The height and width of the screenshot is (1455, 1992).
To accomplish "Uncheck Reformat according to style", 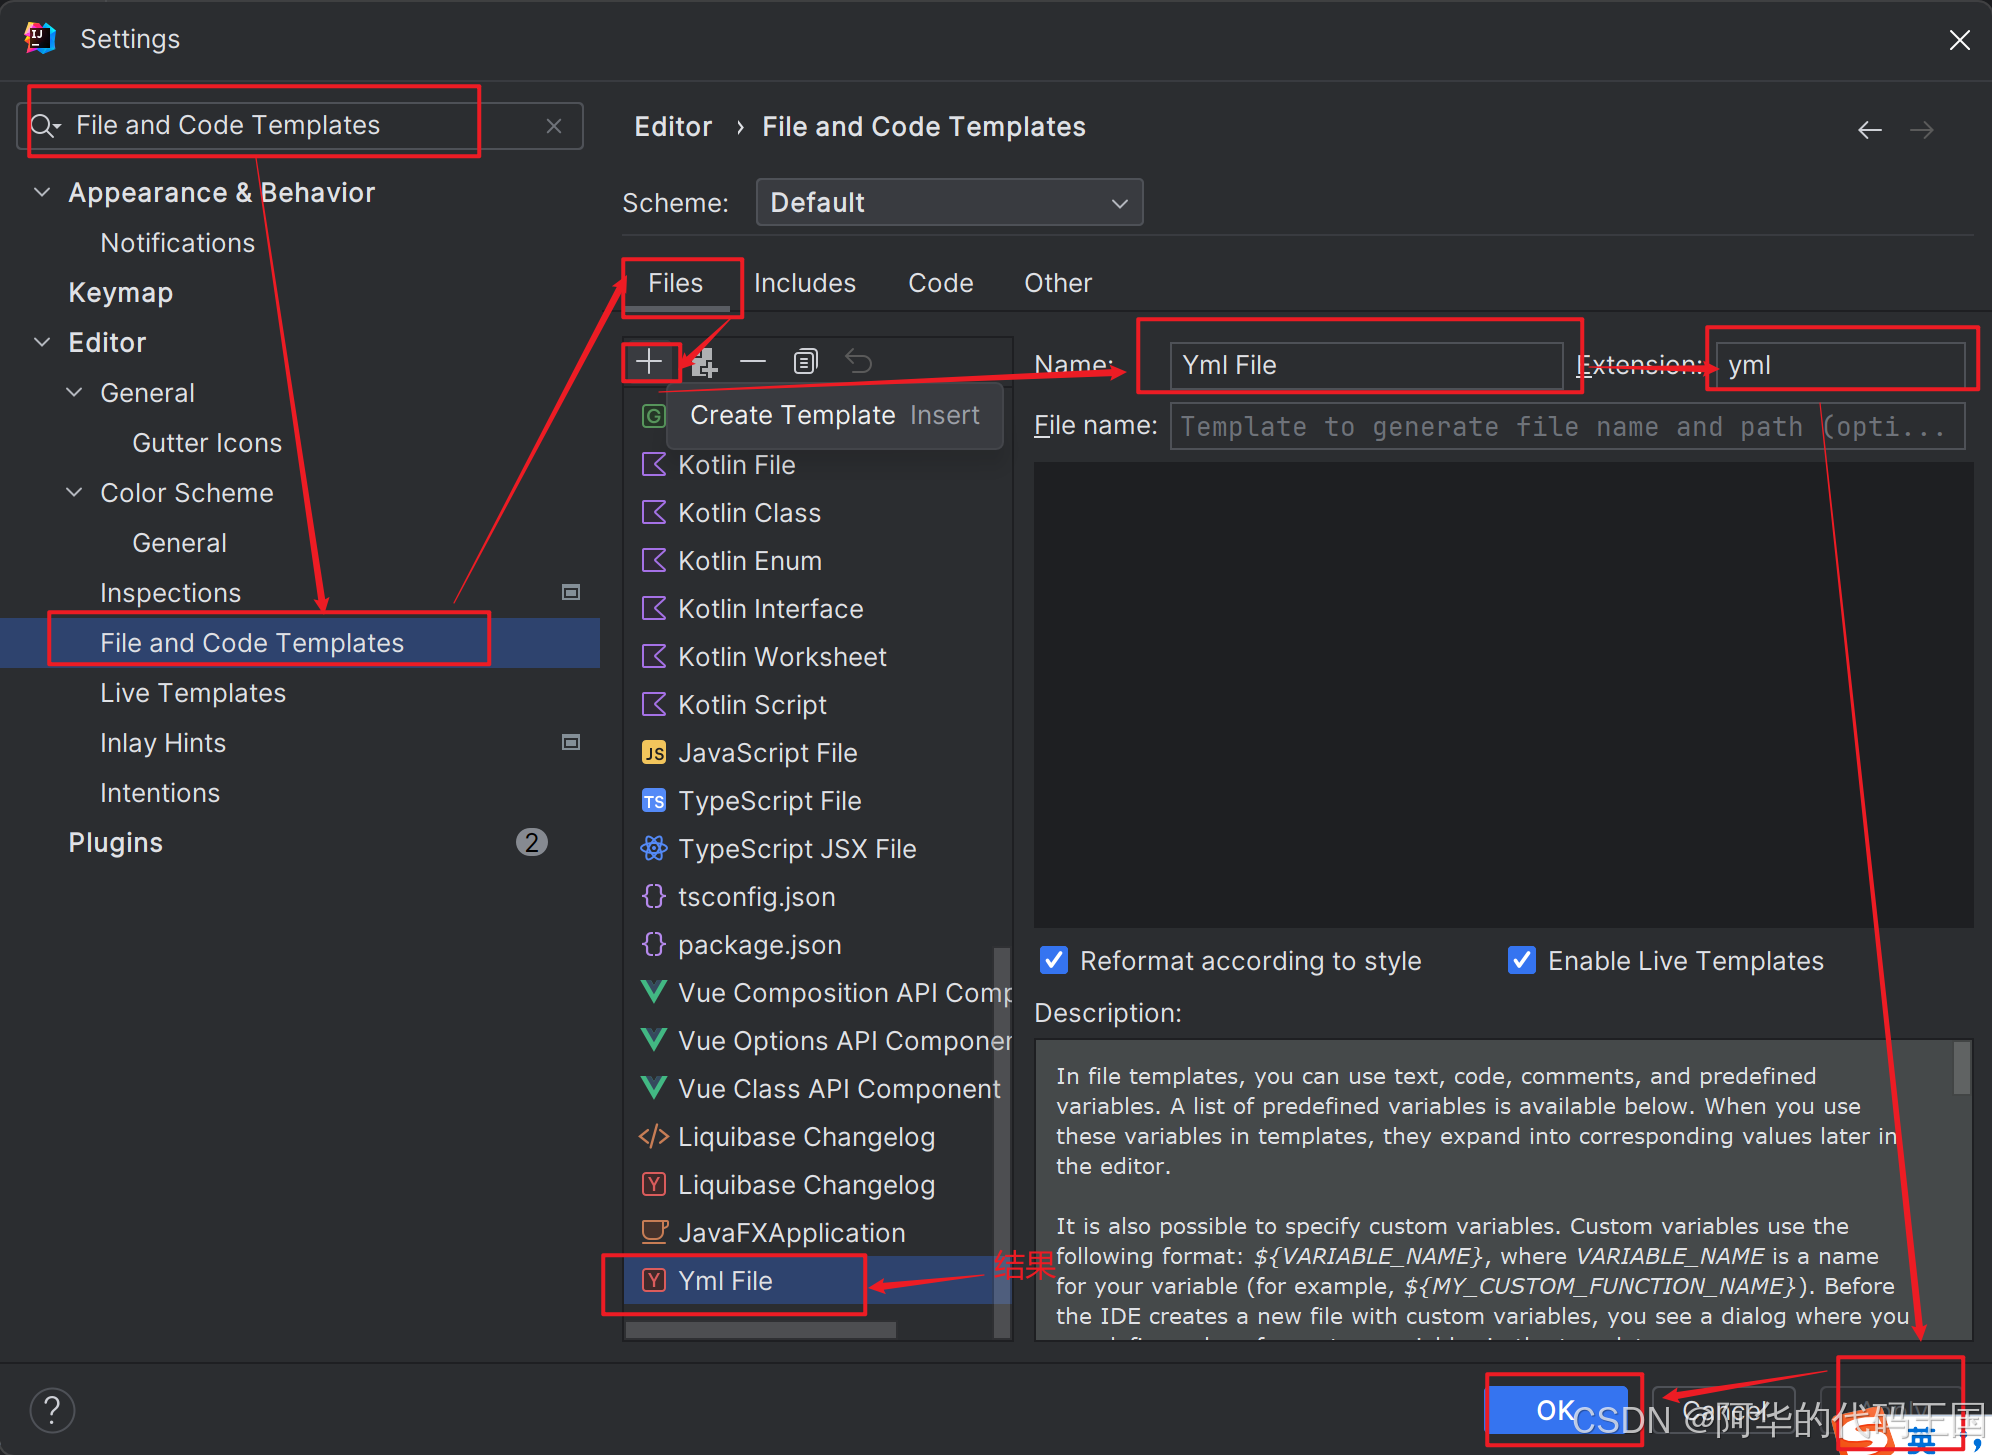I will point(1054,961).
